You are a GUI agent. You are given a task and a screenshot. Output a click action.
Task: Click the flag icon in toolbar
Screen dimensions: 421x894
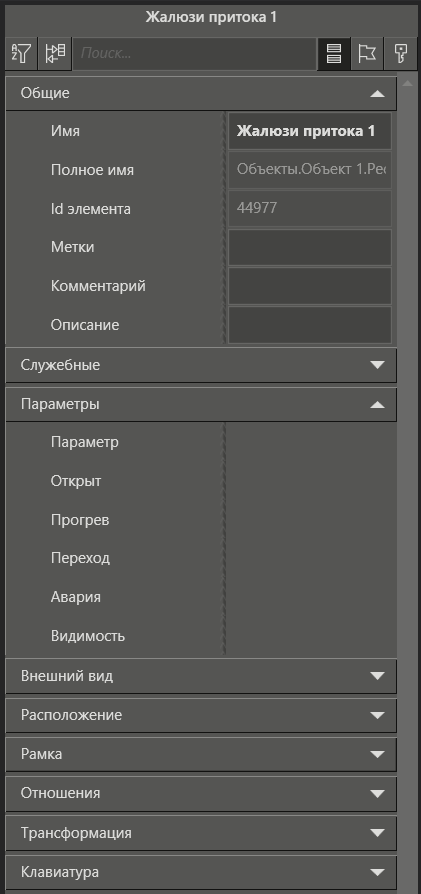[367, 54]
